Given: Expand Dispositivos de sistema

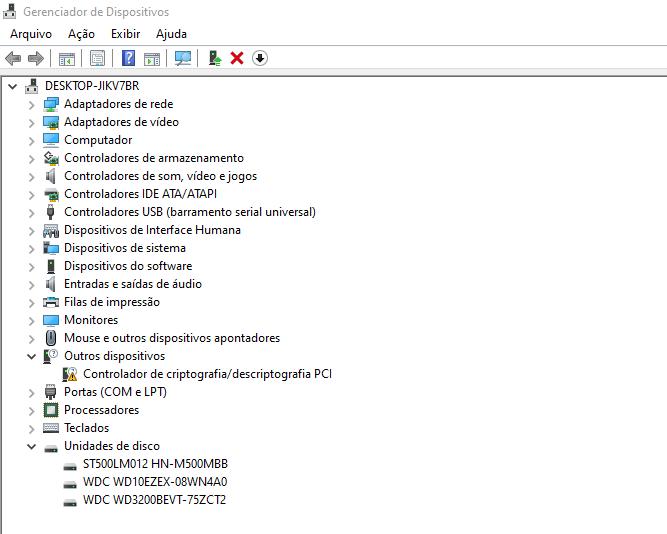Looking at the screenshot, I should click(31, 249).
